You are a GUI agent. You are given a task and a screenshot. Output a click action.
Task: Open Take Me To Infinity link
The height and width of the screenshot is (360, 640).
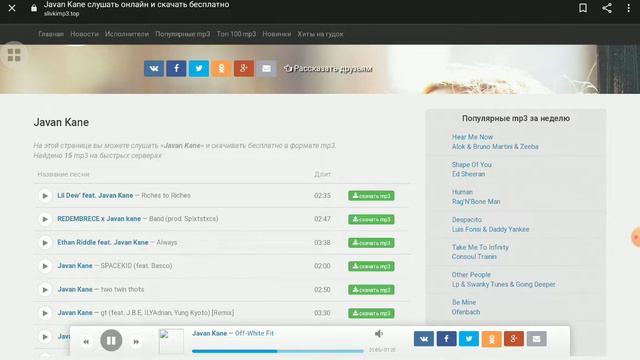pyautogui.click(x=480, y=247)
